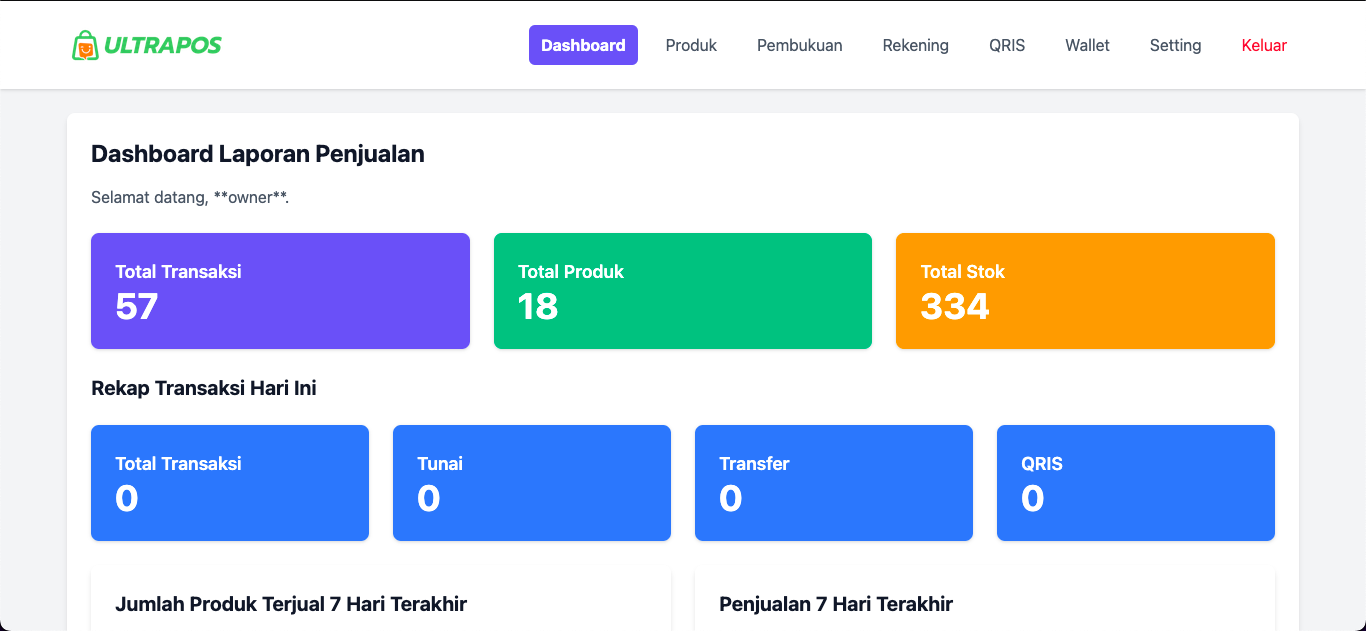The width and height of the screenshot is (1366, 631).
Task: Log out using the red Keluar link
Action: 1264,45
